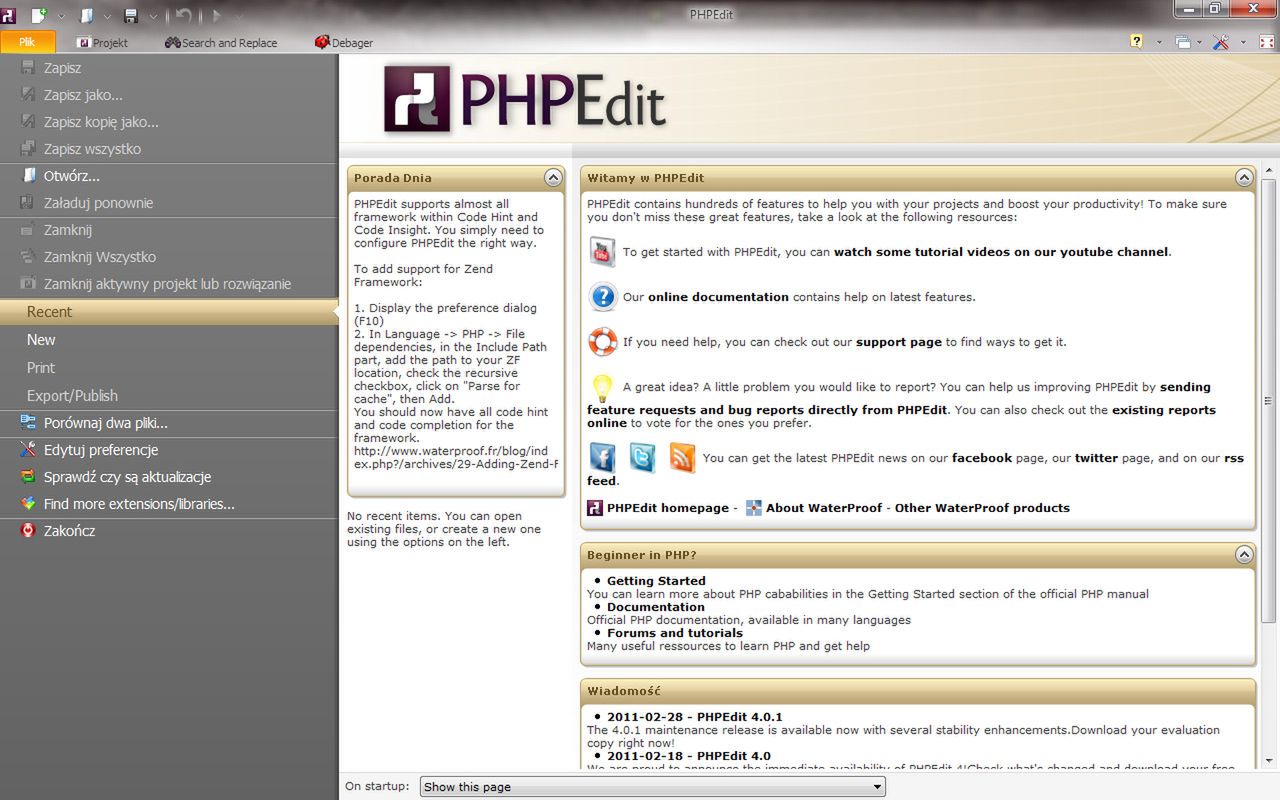Open the Plik file tab
1280x800 pixels.
(28, 43)
